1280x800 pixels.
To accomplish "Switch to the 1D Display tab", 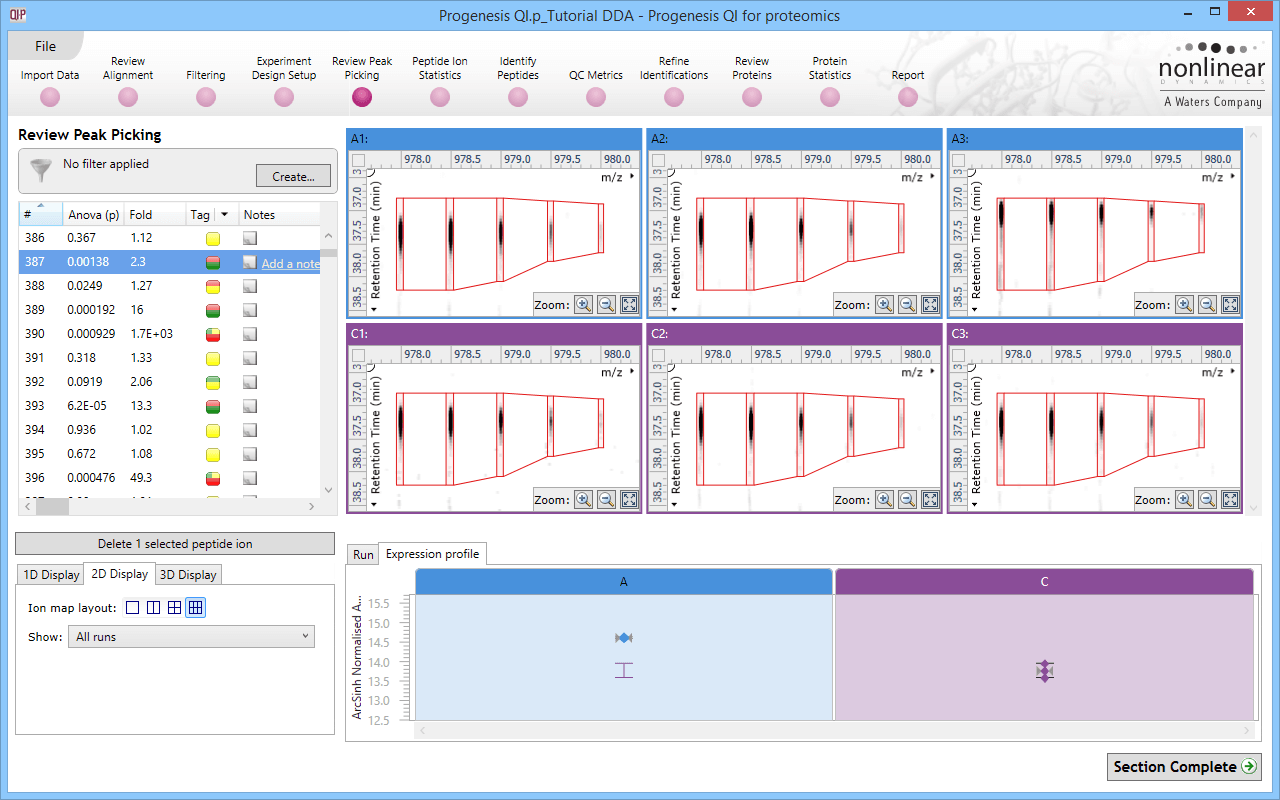I will click(x=51, y=575).
